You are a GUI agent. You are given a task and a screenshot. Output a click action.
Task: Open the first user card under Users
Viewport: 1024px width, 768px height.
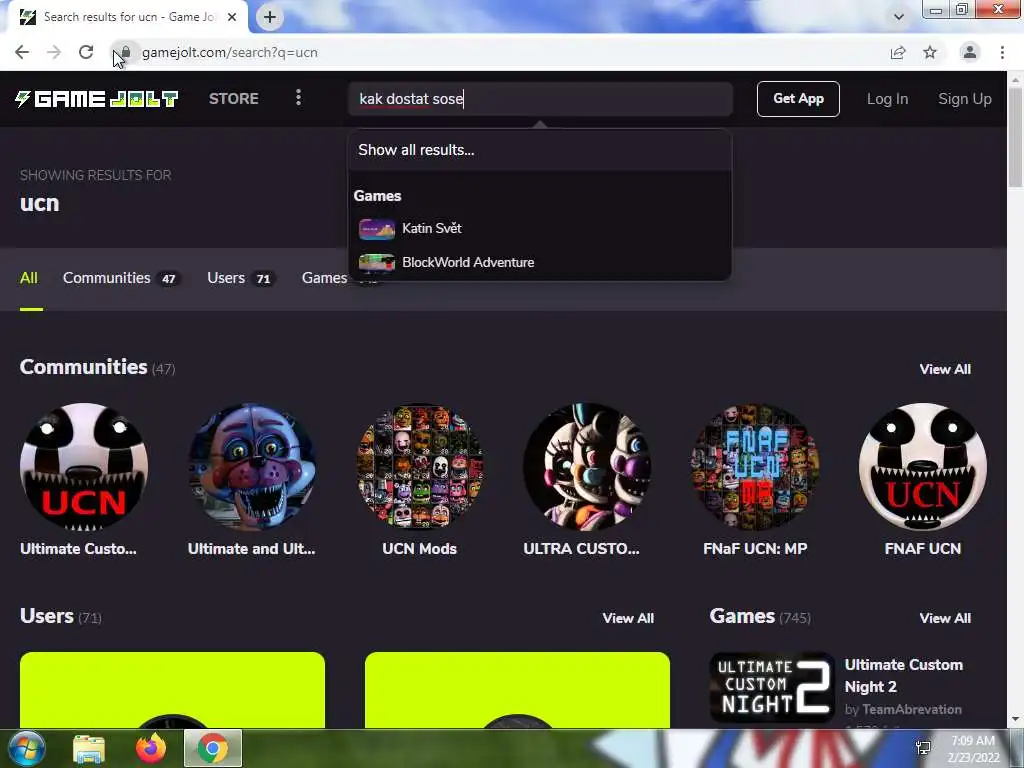[172, 690]
